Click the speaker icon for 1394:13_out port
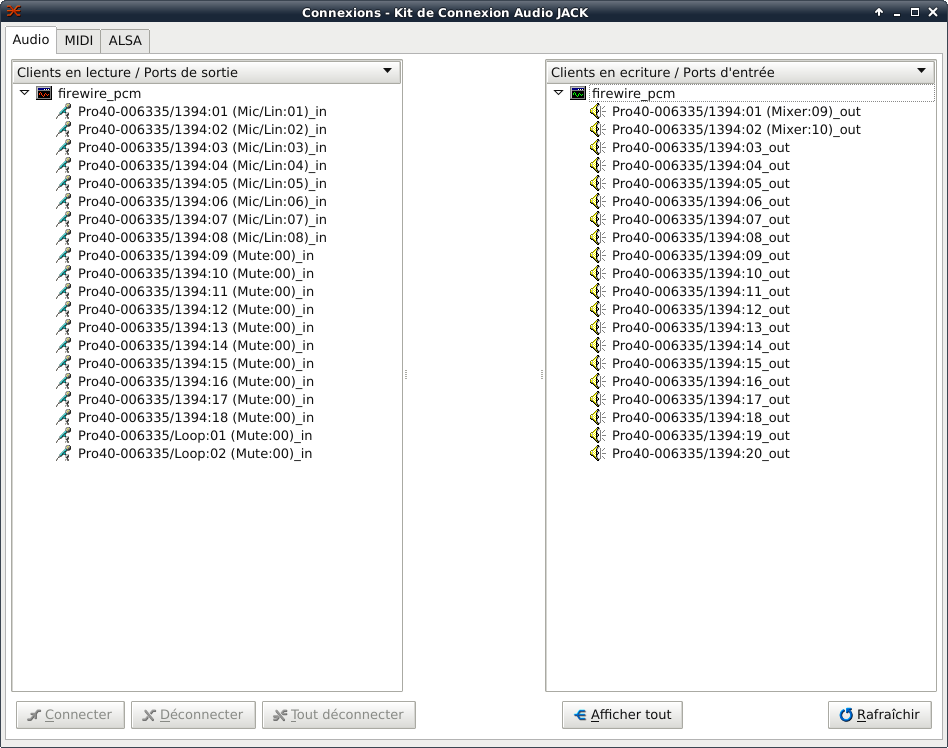This screenshot has width=948, height=748. coord(597,328)
